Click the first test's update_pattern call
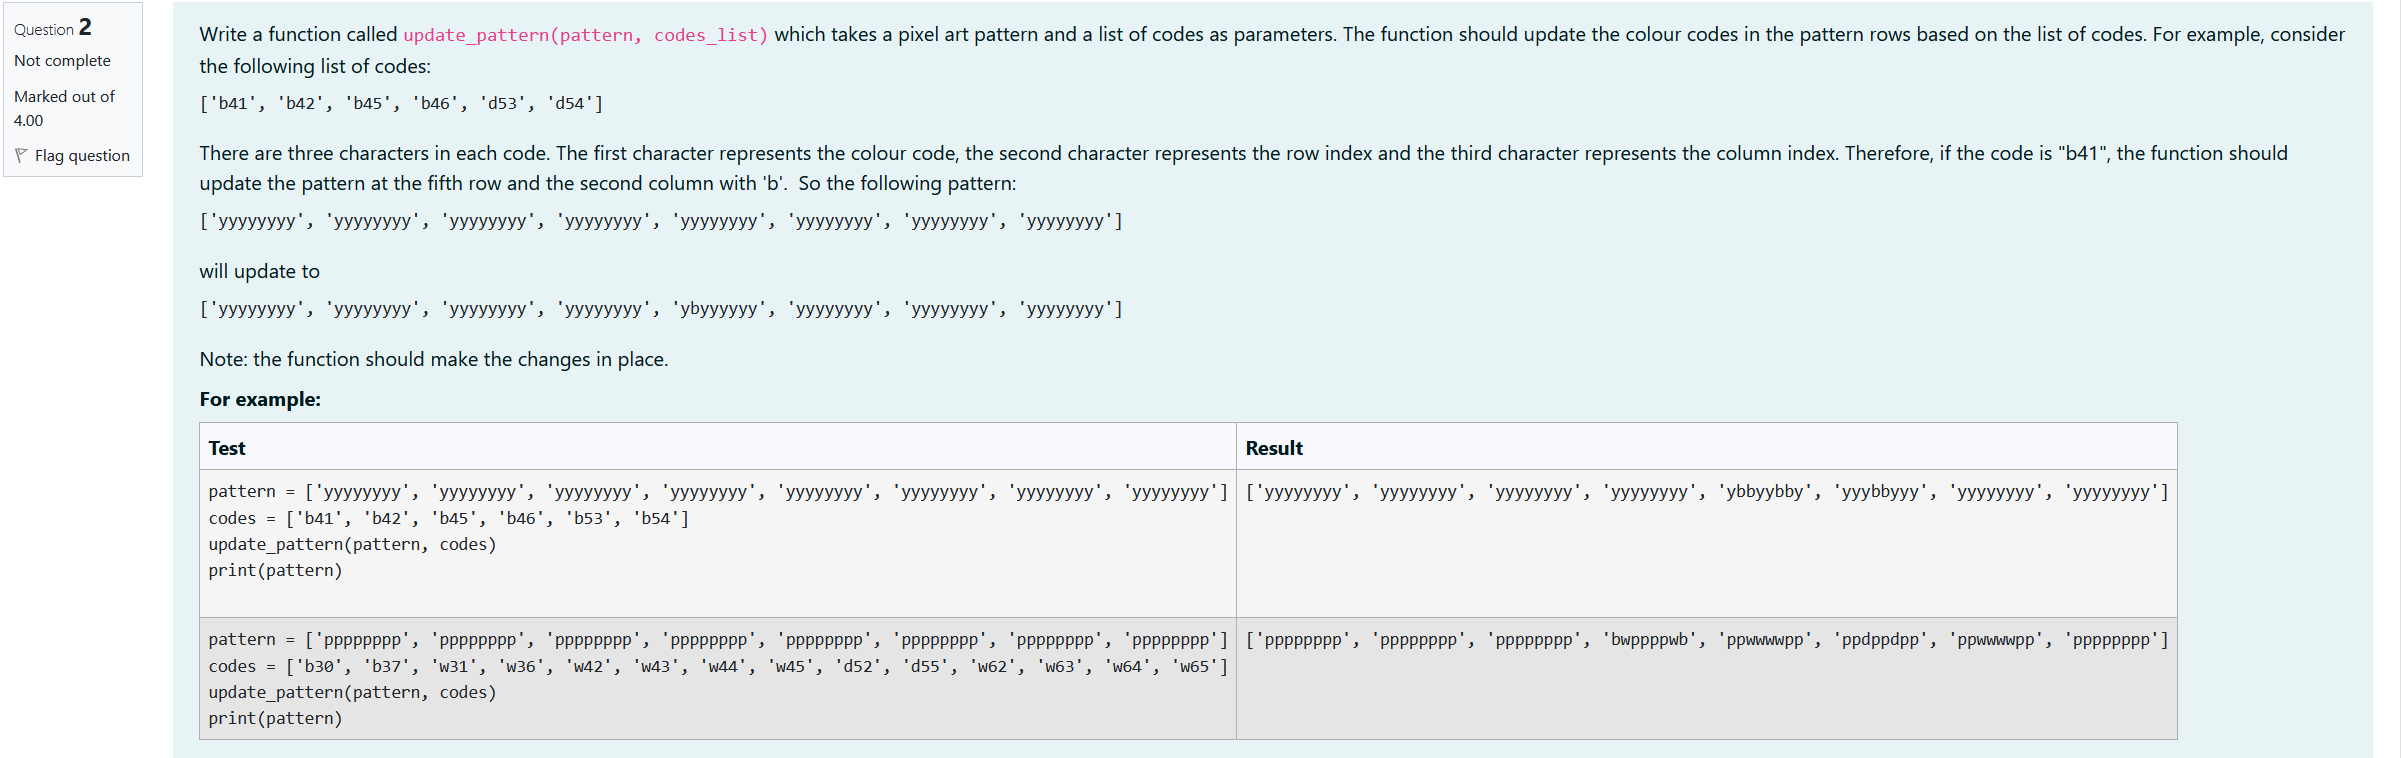 click(x=352, y=544)
